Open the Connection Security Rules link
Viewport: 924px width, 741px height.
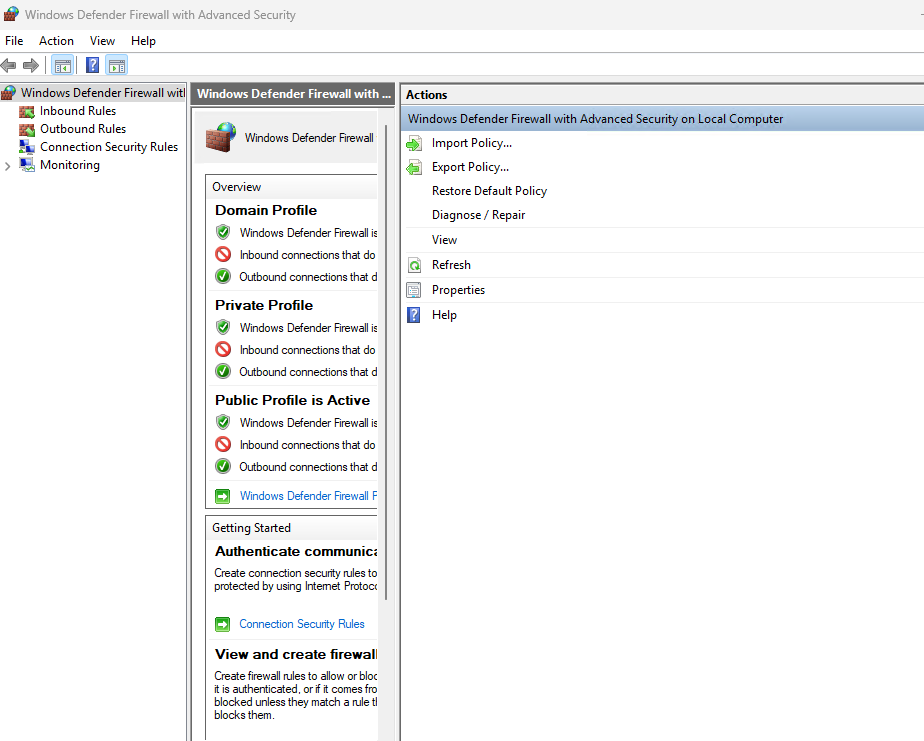coord(302,624)
